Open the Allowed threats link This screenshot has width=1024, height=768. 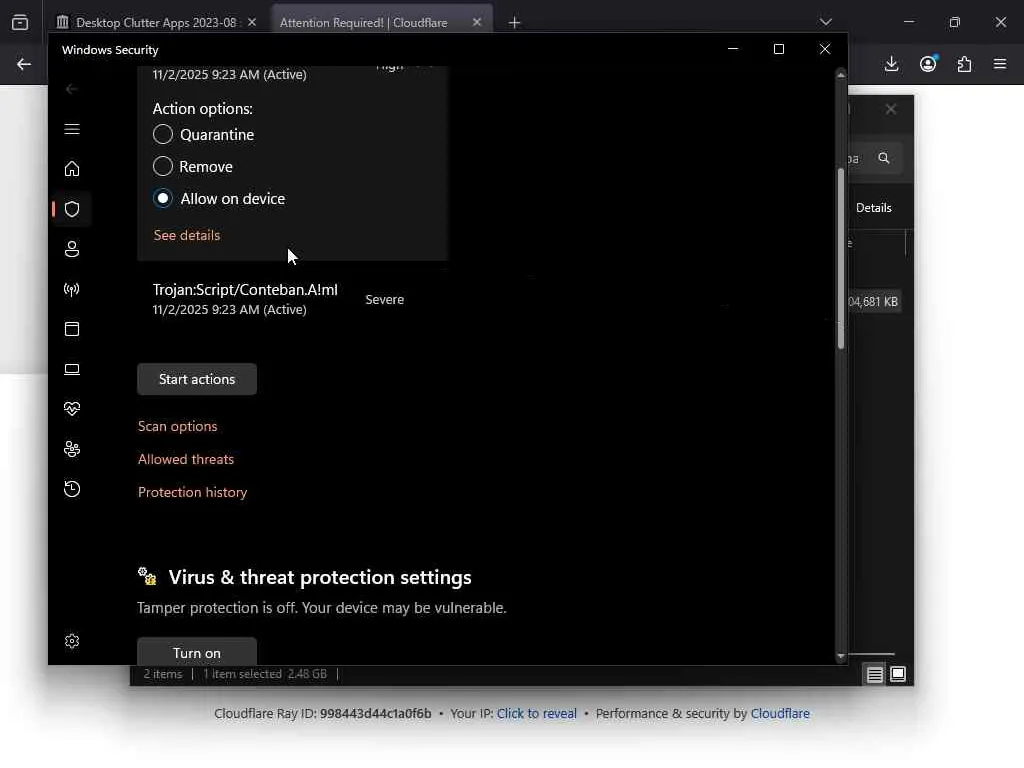(x=186, y=459)
